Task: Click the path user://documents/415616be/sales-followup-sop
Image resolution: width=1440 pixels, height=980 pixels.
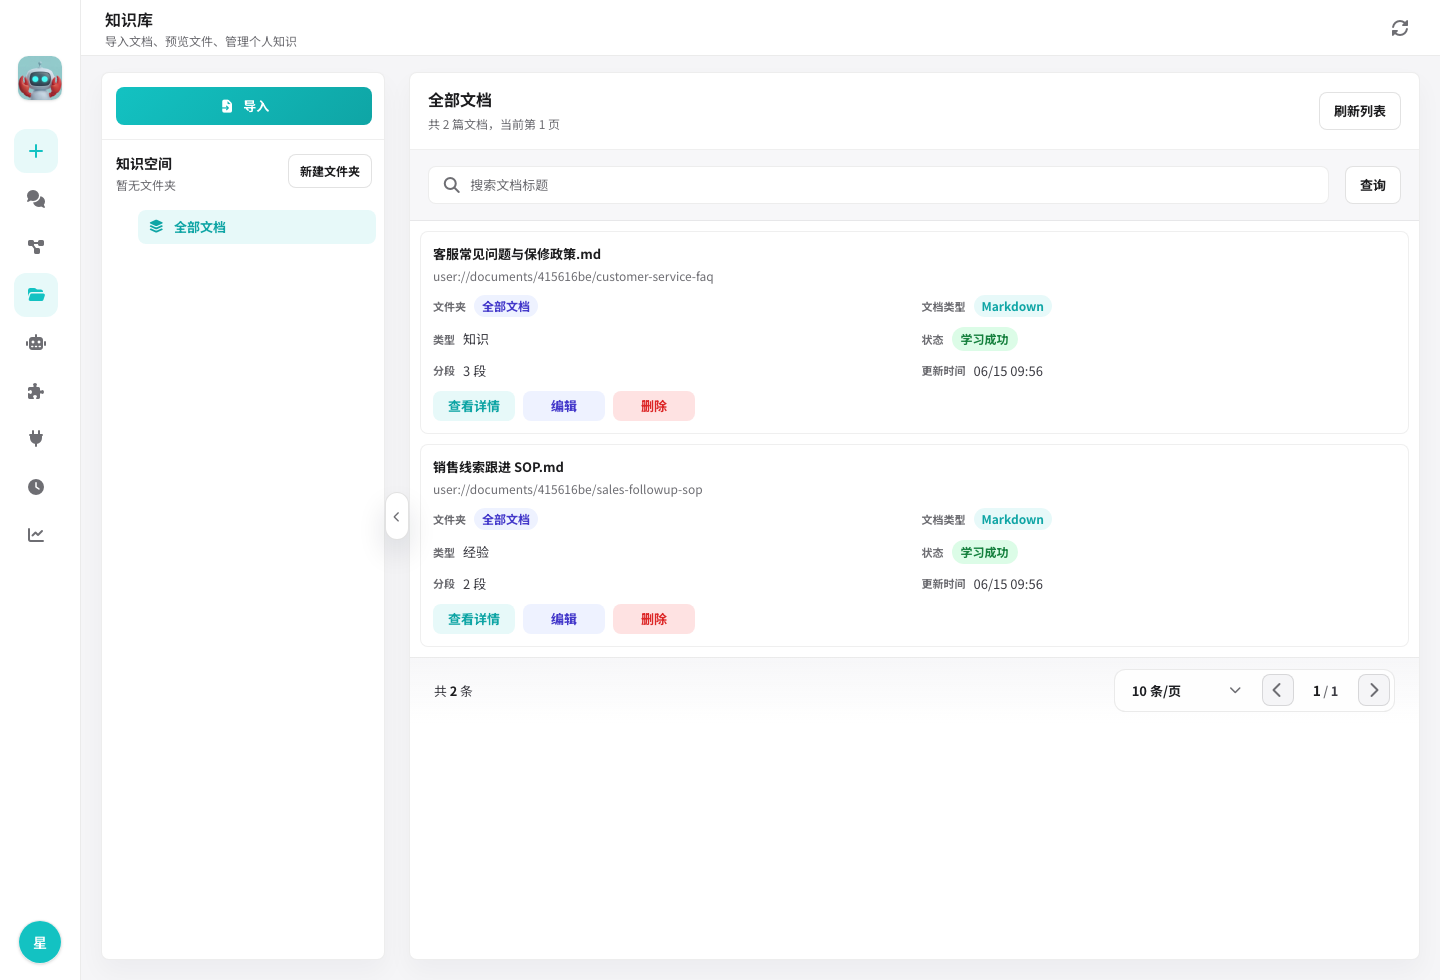Action: 568,490
